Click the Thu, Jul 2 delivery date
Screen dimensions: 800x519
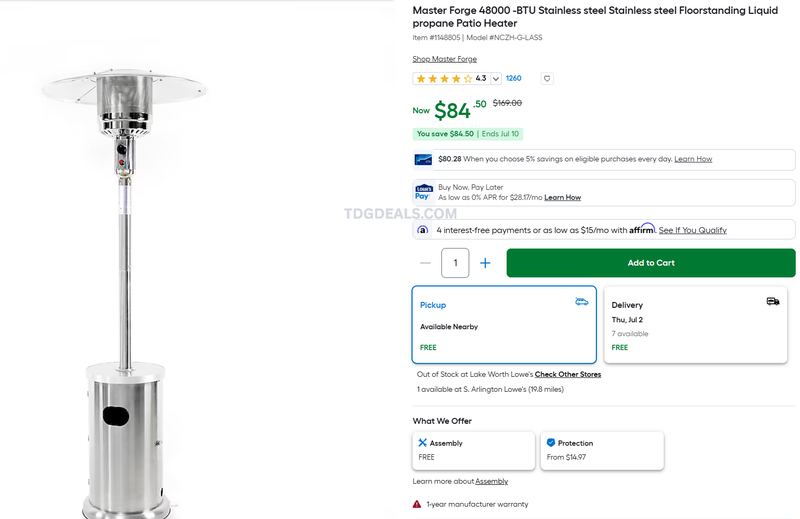click(x=627, y=320)
